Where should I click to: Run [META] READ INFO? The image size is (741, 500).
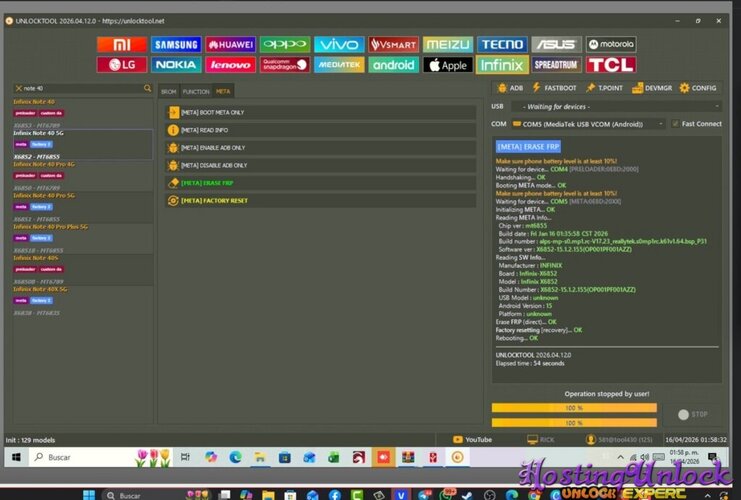(321, 130)
